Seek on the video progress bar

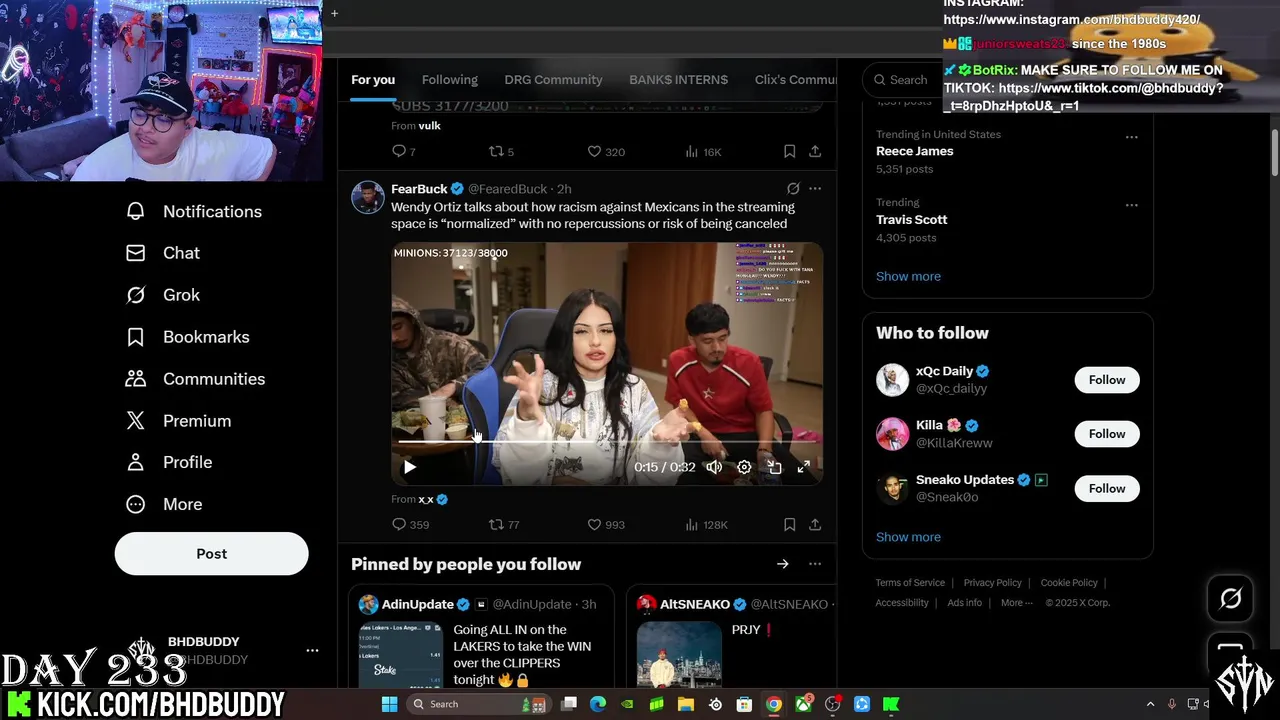pos(607,441)
